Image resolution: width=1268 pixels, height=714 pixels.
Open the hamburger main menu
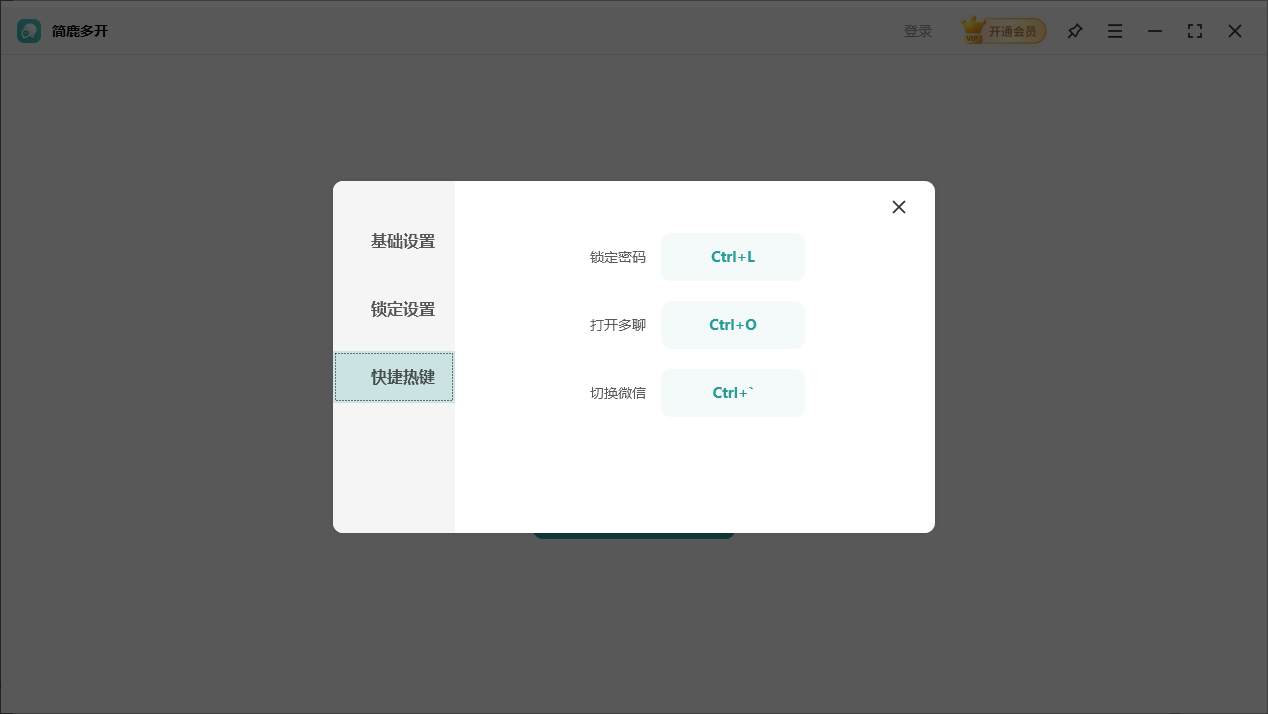click(1115, 31)
